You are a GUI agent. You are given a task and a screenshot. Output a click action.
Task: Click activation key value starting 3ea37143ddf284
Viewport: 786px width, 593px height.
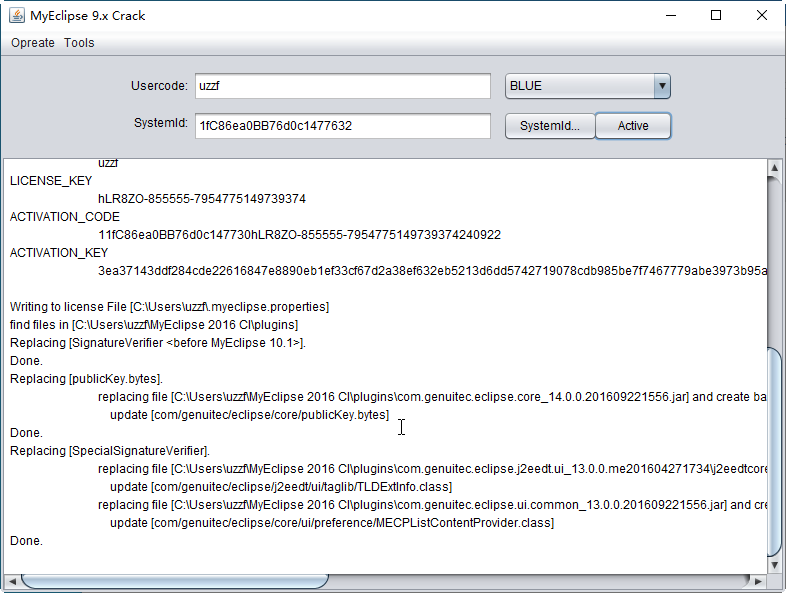coord(432,271)
